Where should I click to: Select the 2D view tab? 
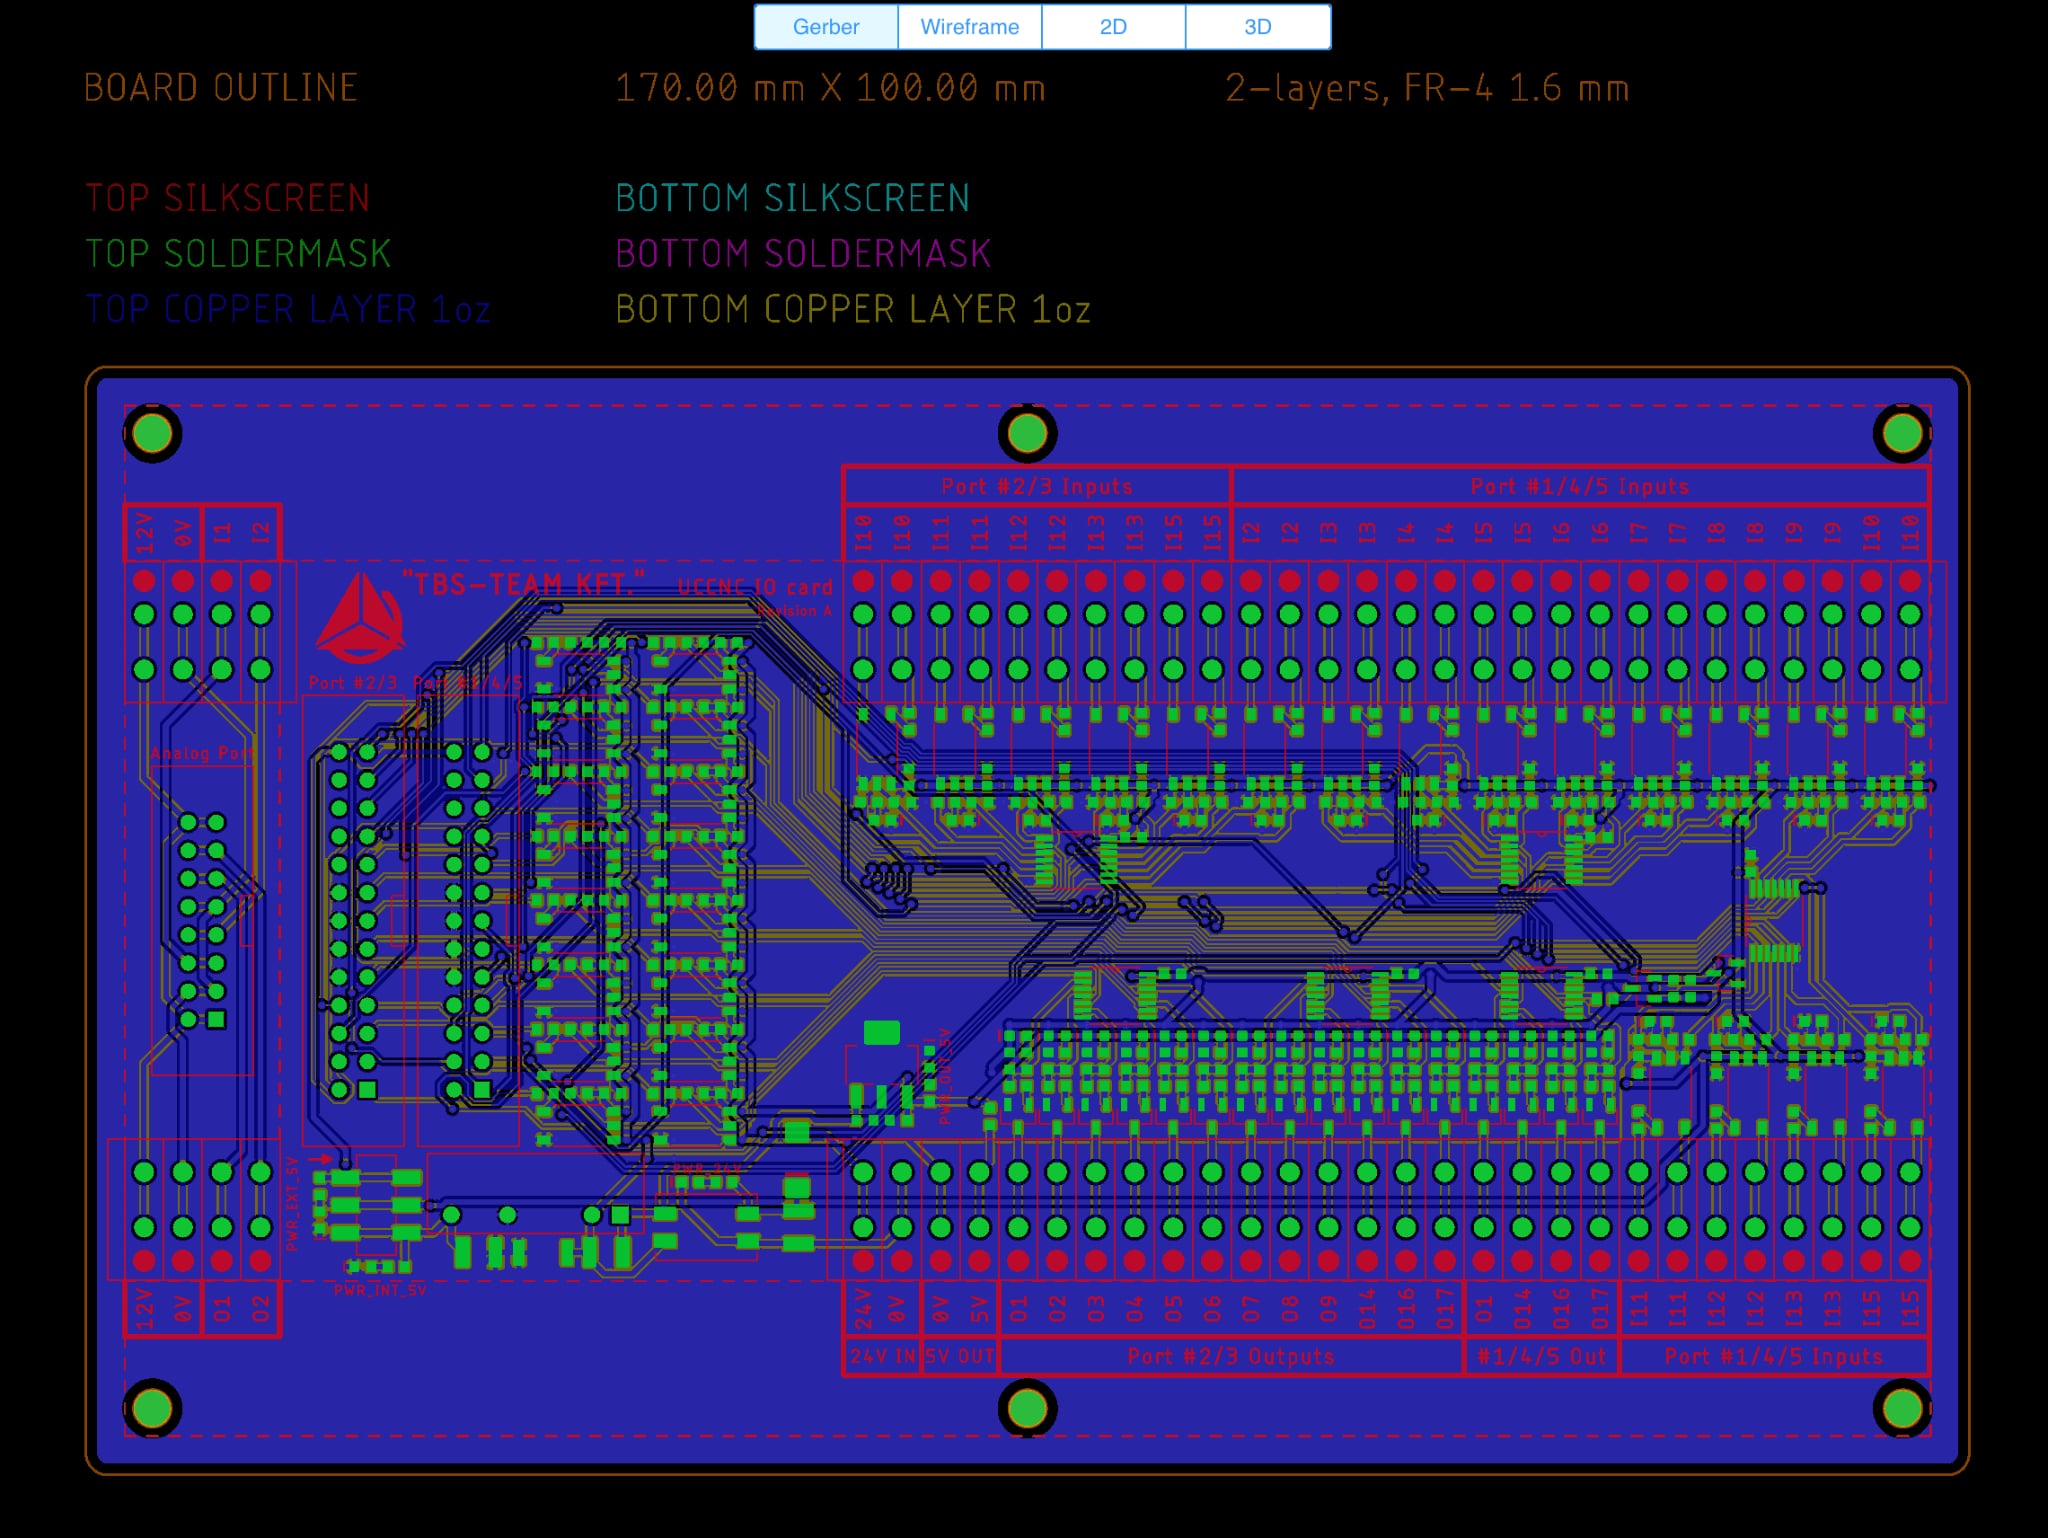[1113, 27]
